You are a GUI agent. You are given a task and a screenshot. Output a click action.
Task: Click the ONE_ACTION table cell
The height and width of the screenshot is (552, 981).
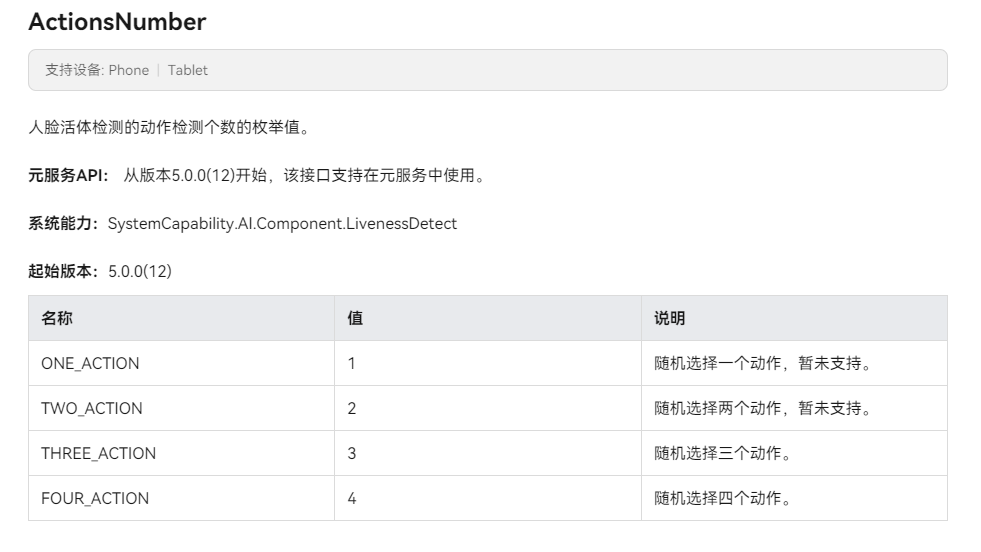pos(90,363)
